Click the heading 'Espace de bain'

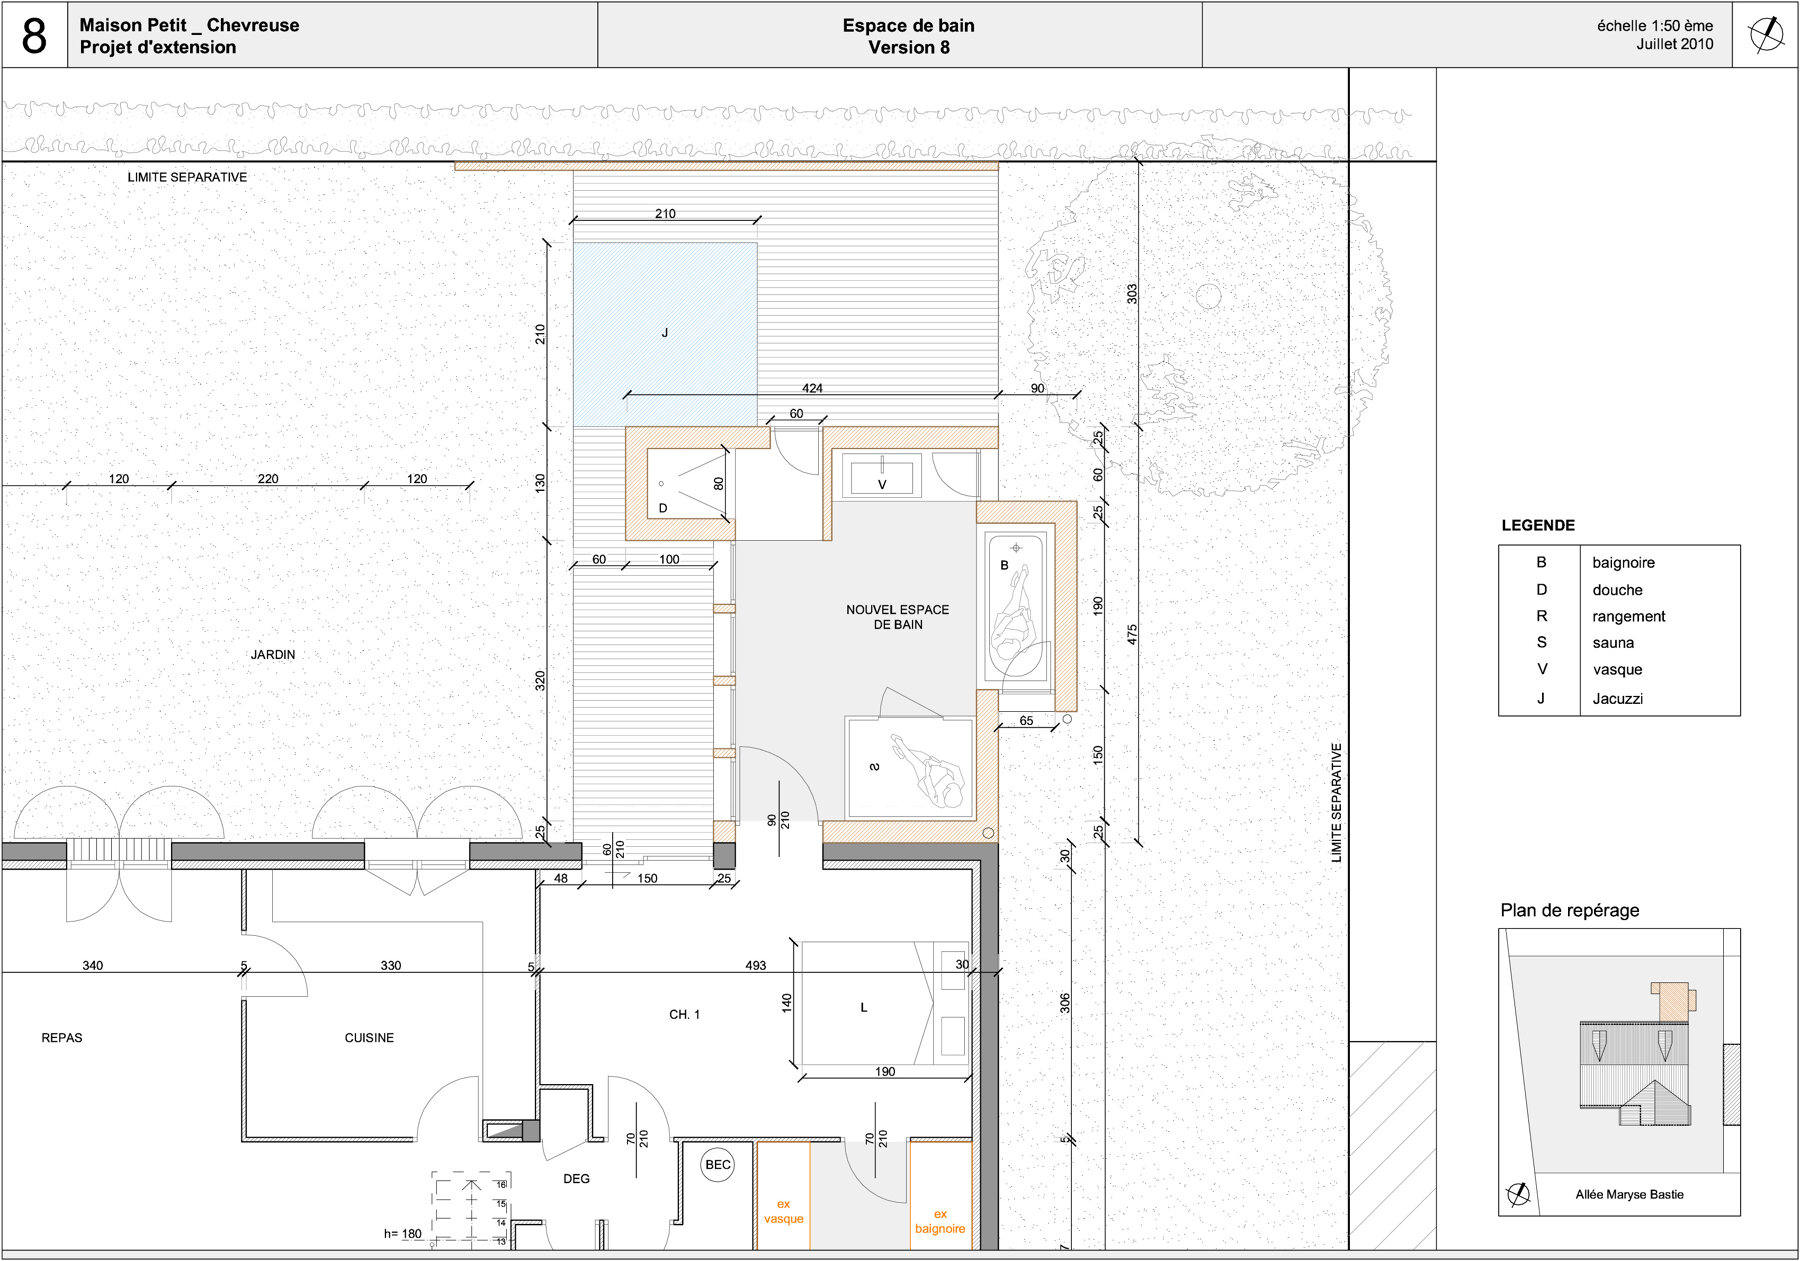tap(908, 25)
